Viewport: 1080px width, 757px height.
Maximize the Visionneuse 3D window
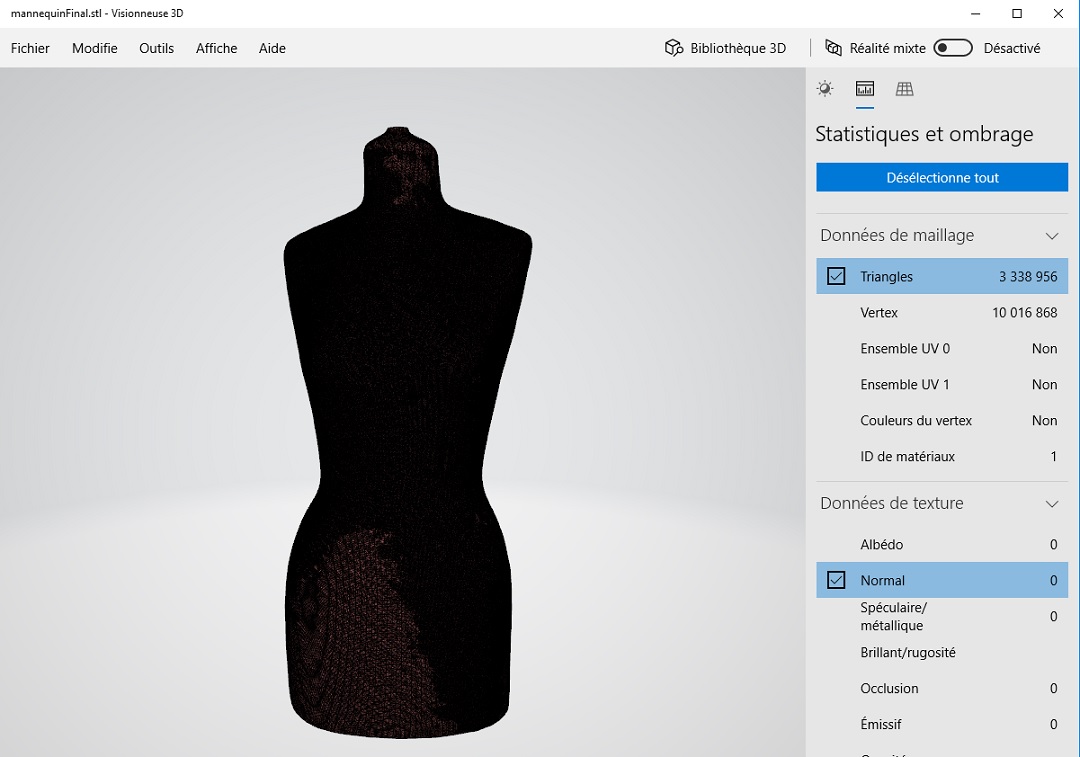pos(1017,14)
